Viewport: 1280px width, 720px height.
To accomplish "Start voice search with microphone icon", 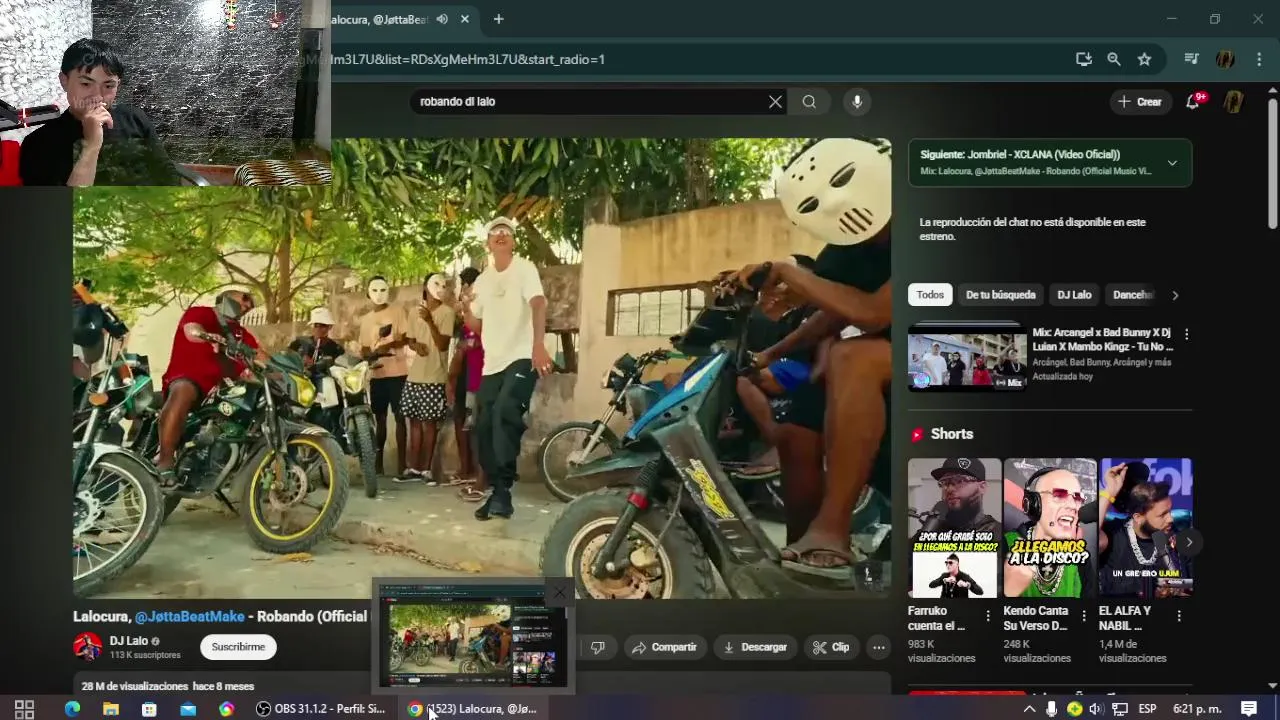I will [856, 101].
